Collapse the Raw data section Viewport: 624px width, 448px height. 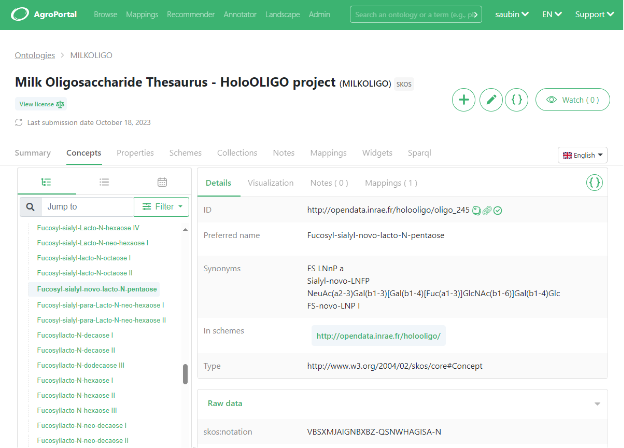(x=596, y=403)
